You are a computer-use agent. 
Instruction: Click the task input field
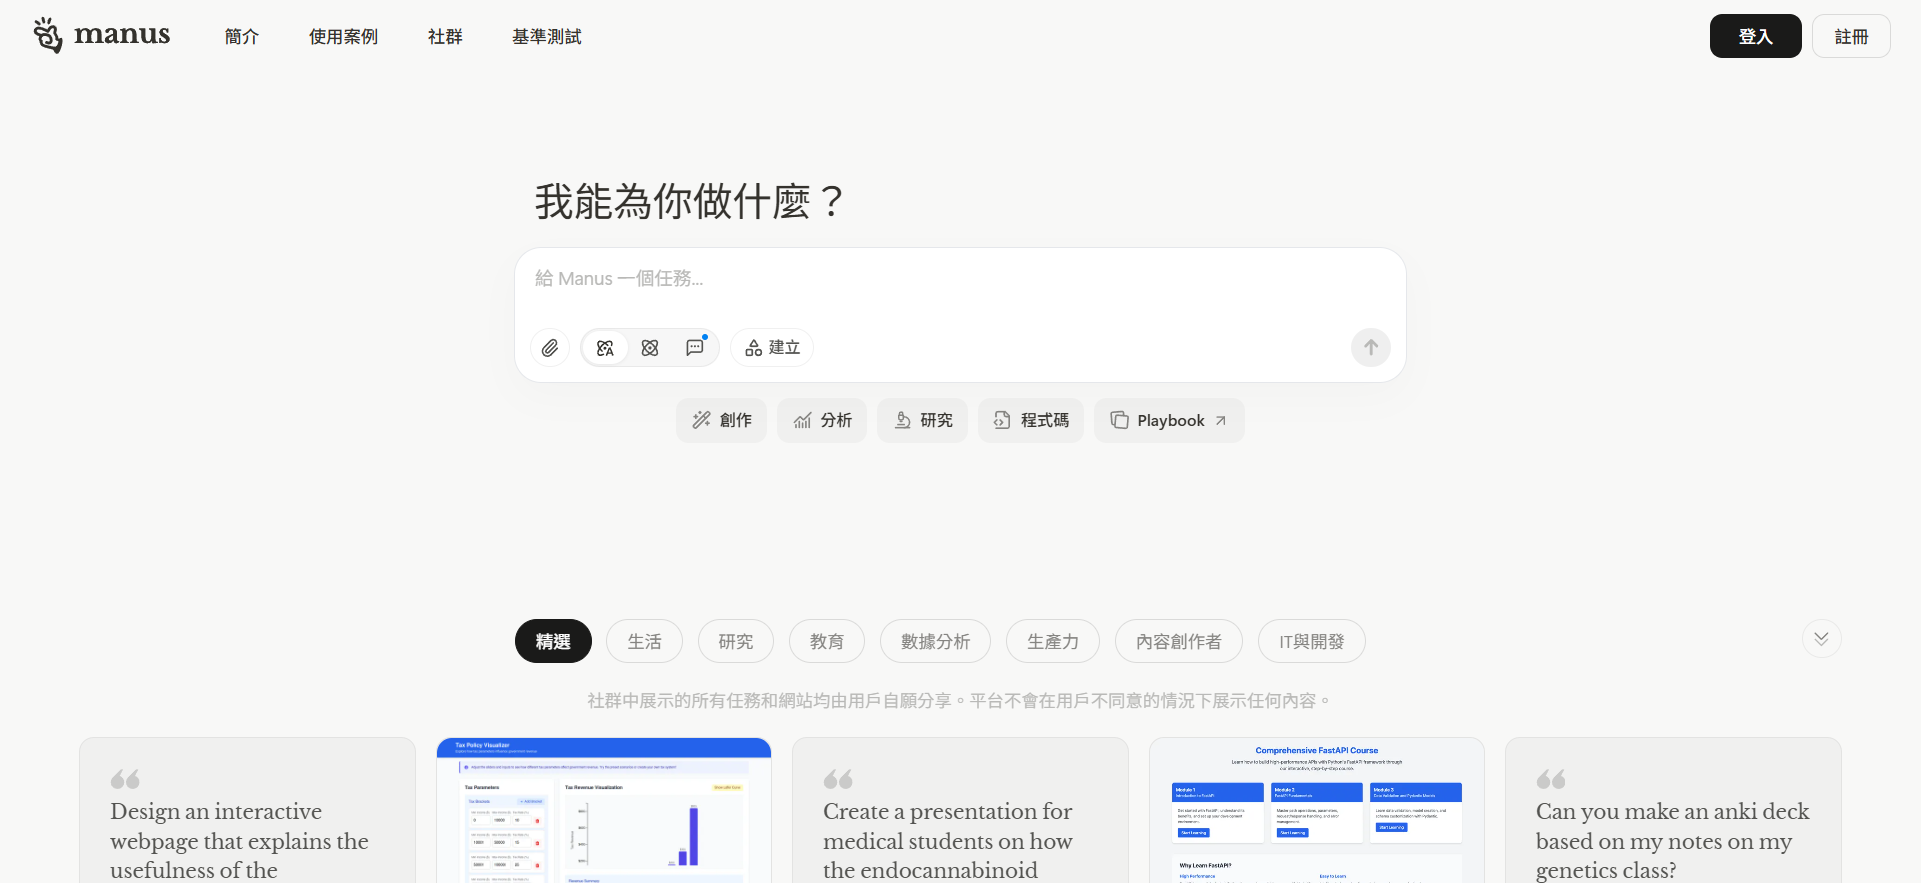tap(960, 279)
